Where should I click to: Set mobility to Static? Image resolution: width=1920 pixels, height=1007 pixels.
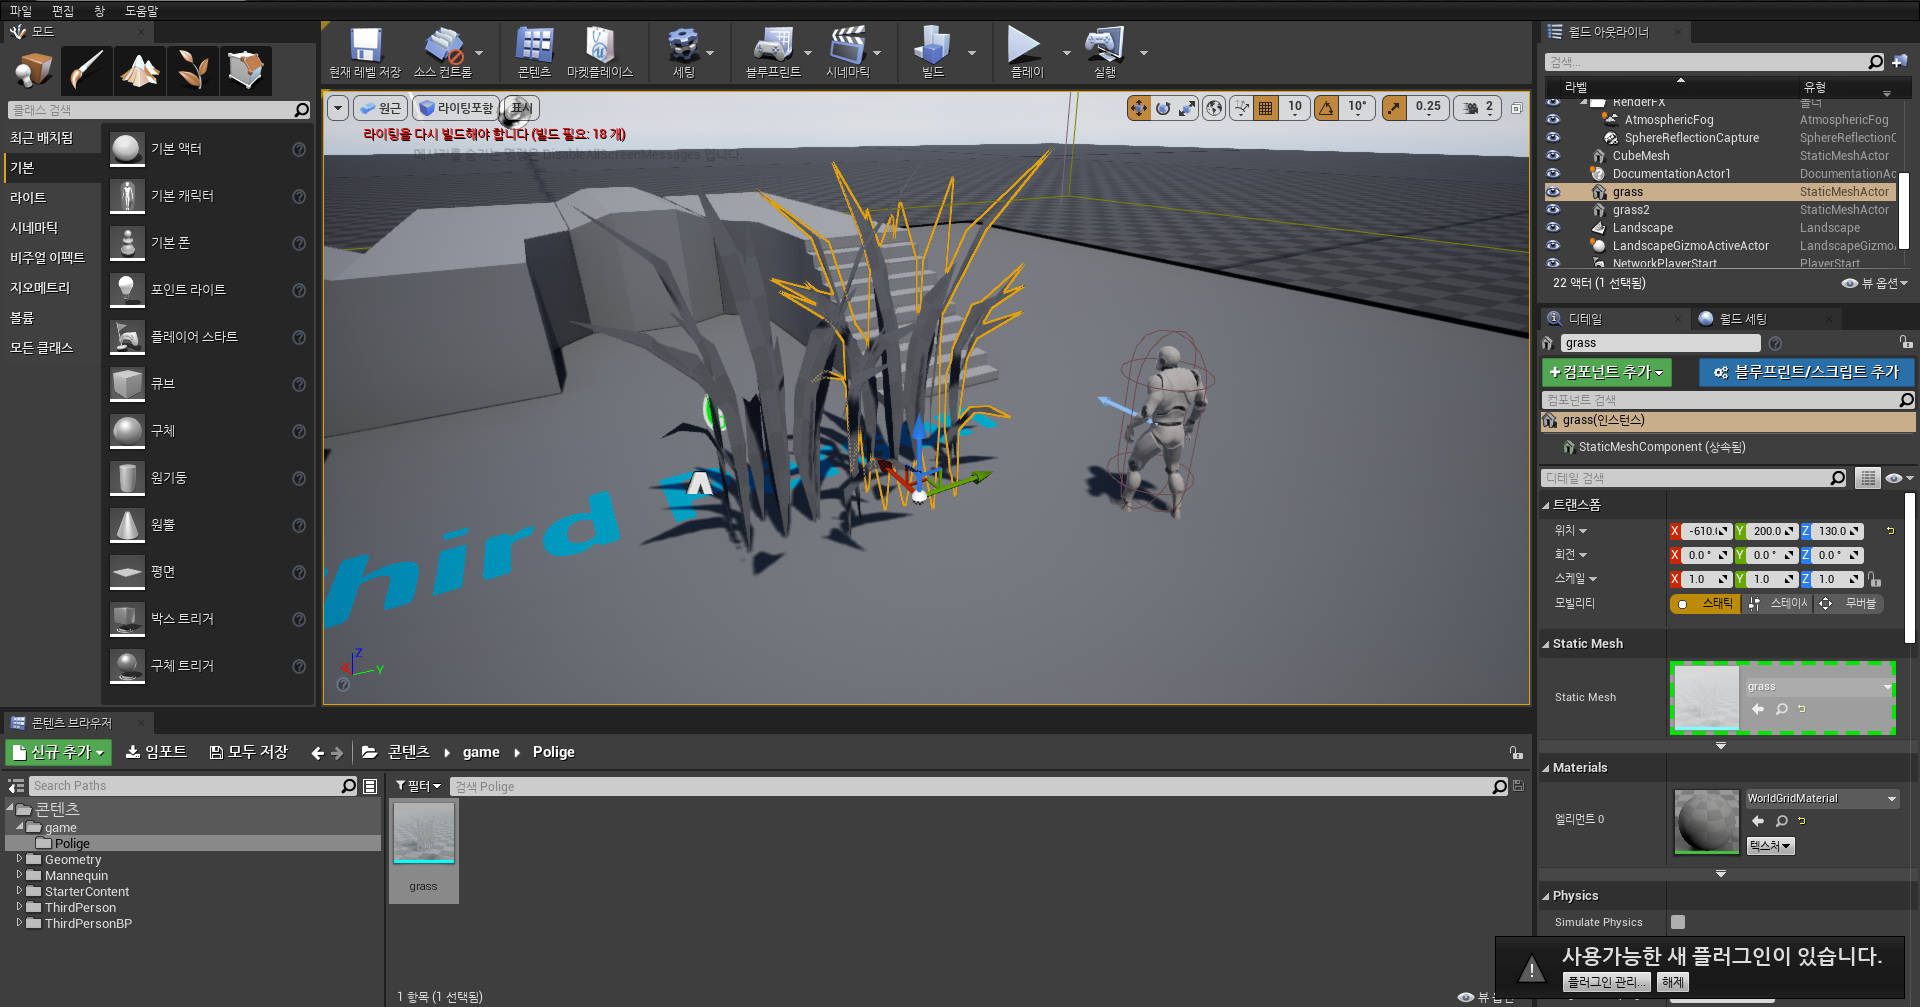click(x=1706, y=604)
